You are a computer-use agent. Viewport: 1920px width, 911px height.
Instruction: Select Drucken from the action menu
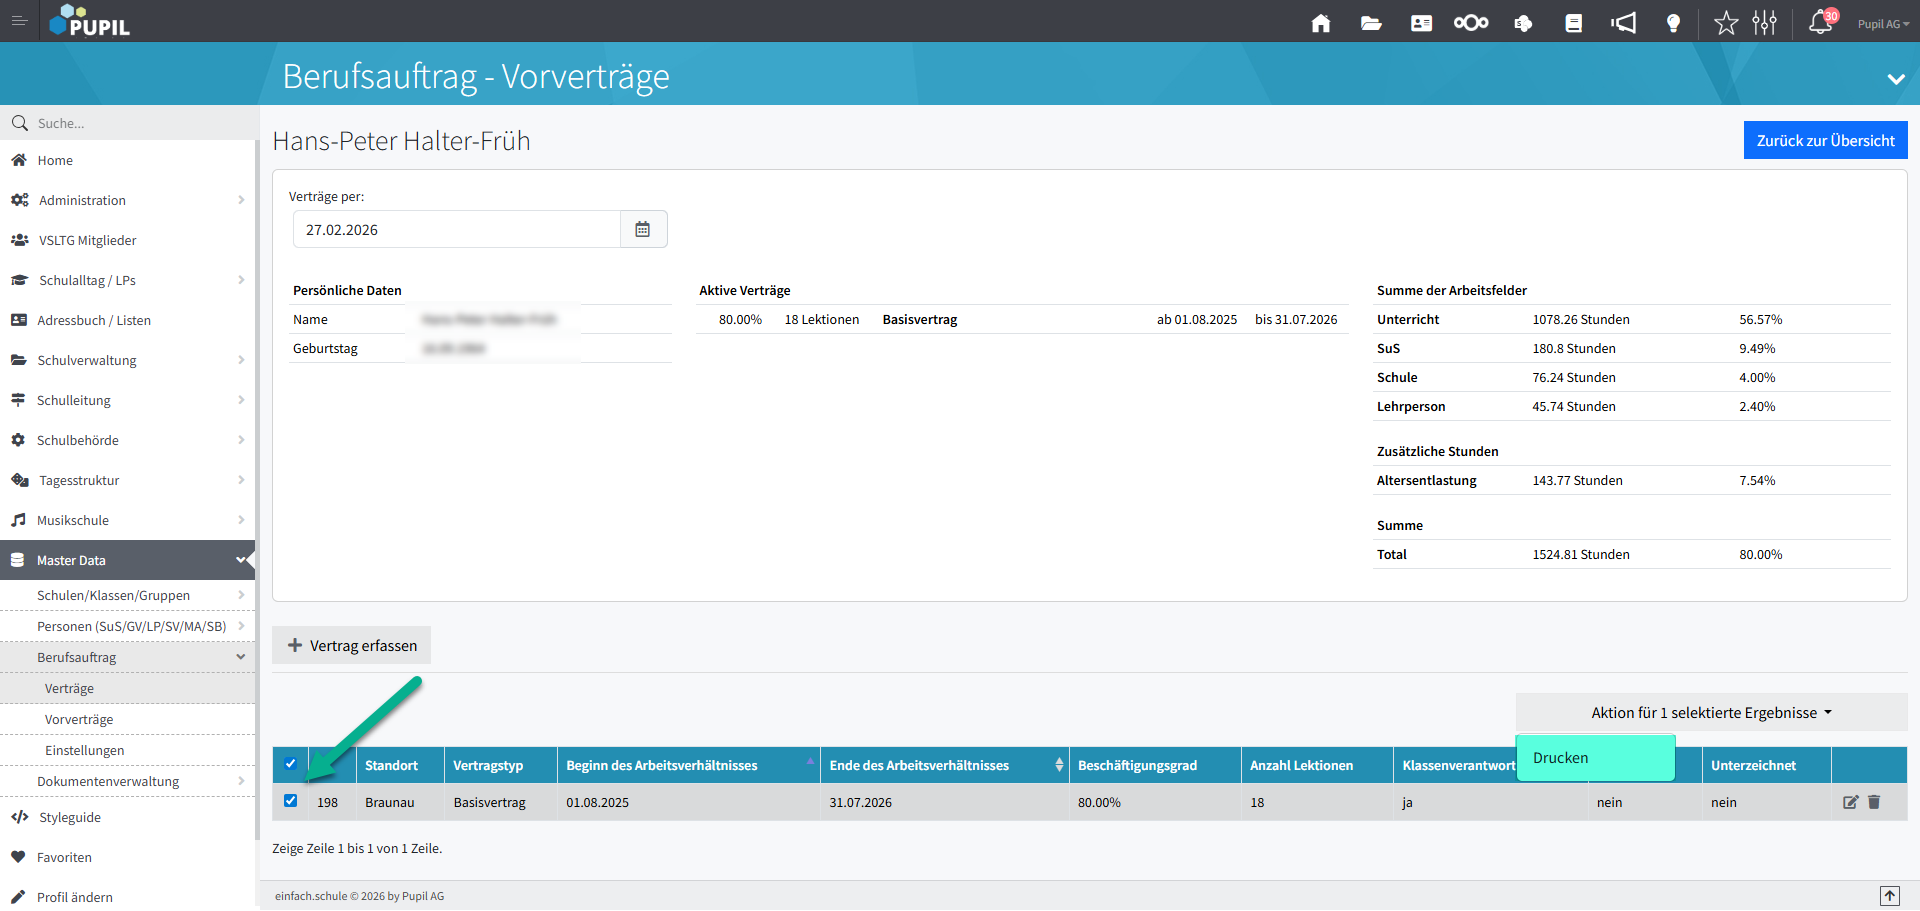click(x=1594, y=758)
